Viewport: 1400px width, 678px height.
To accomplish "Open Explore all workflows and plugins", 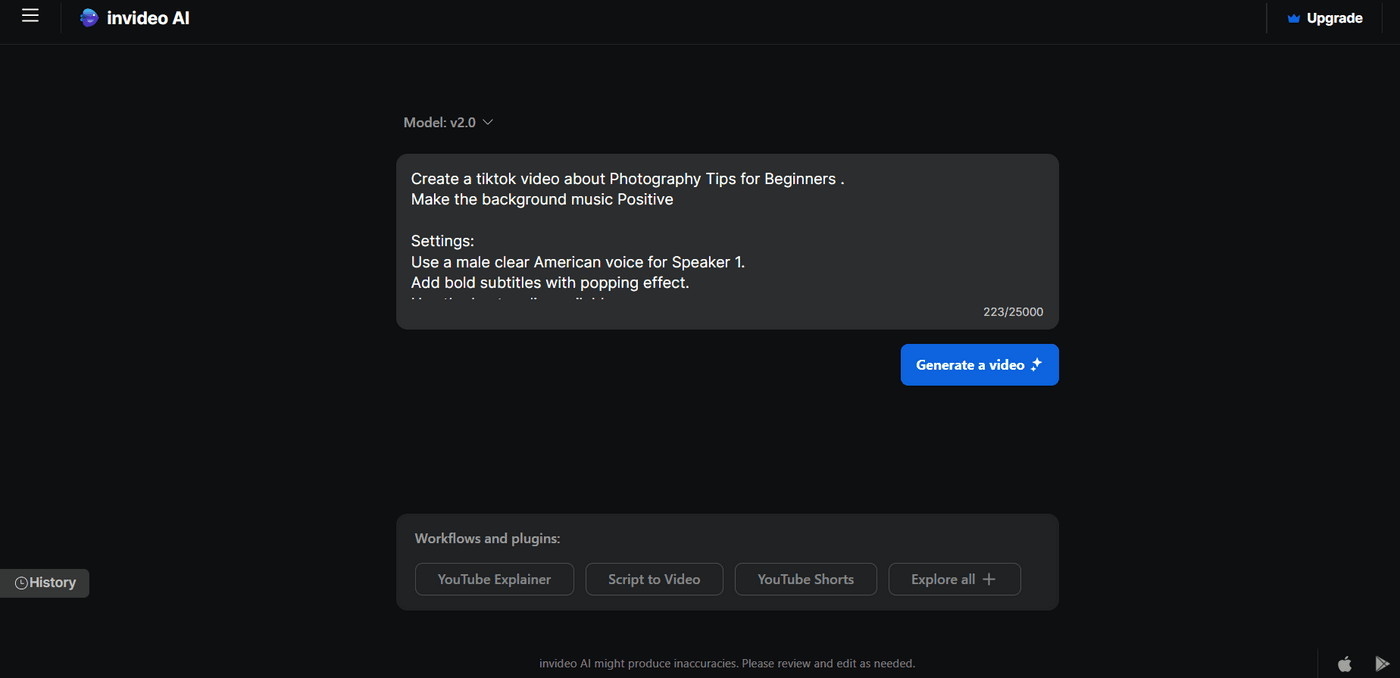I will pyautogui.click(x=954, y=579).
